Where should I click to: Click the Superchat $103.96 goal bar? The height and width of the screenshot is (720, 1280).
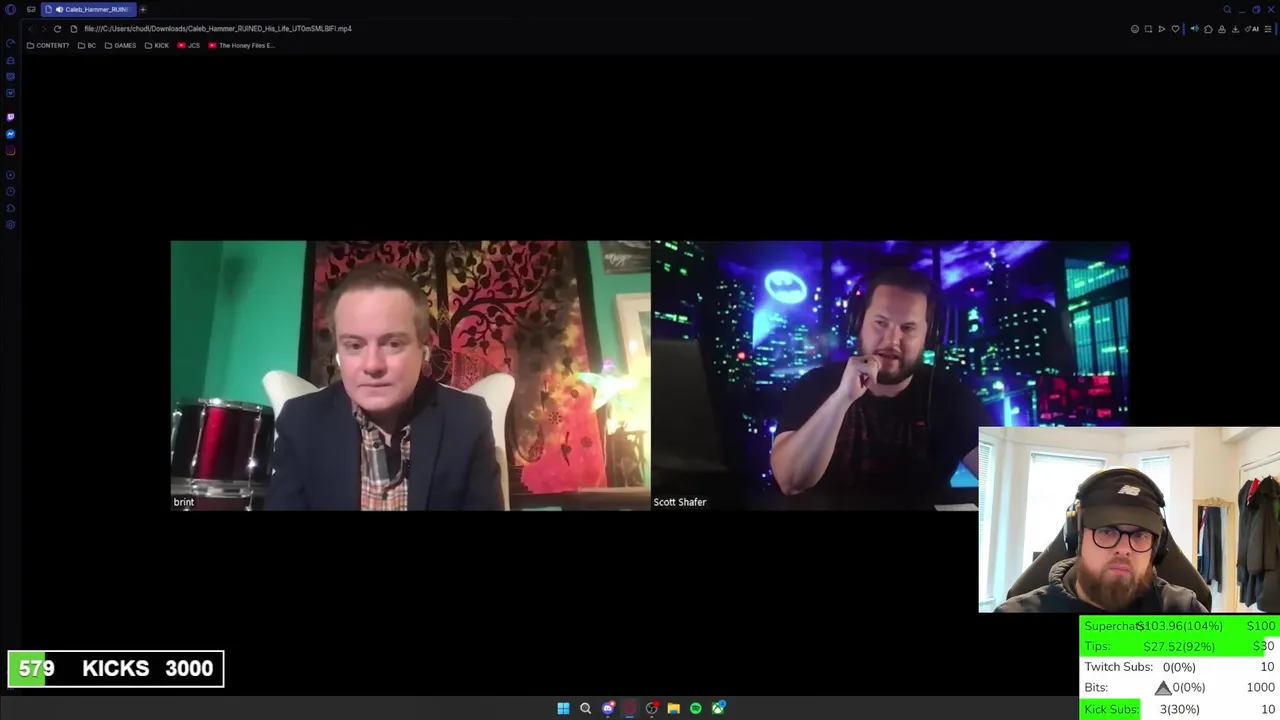(1180, 626)
